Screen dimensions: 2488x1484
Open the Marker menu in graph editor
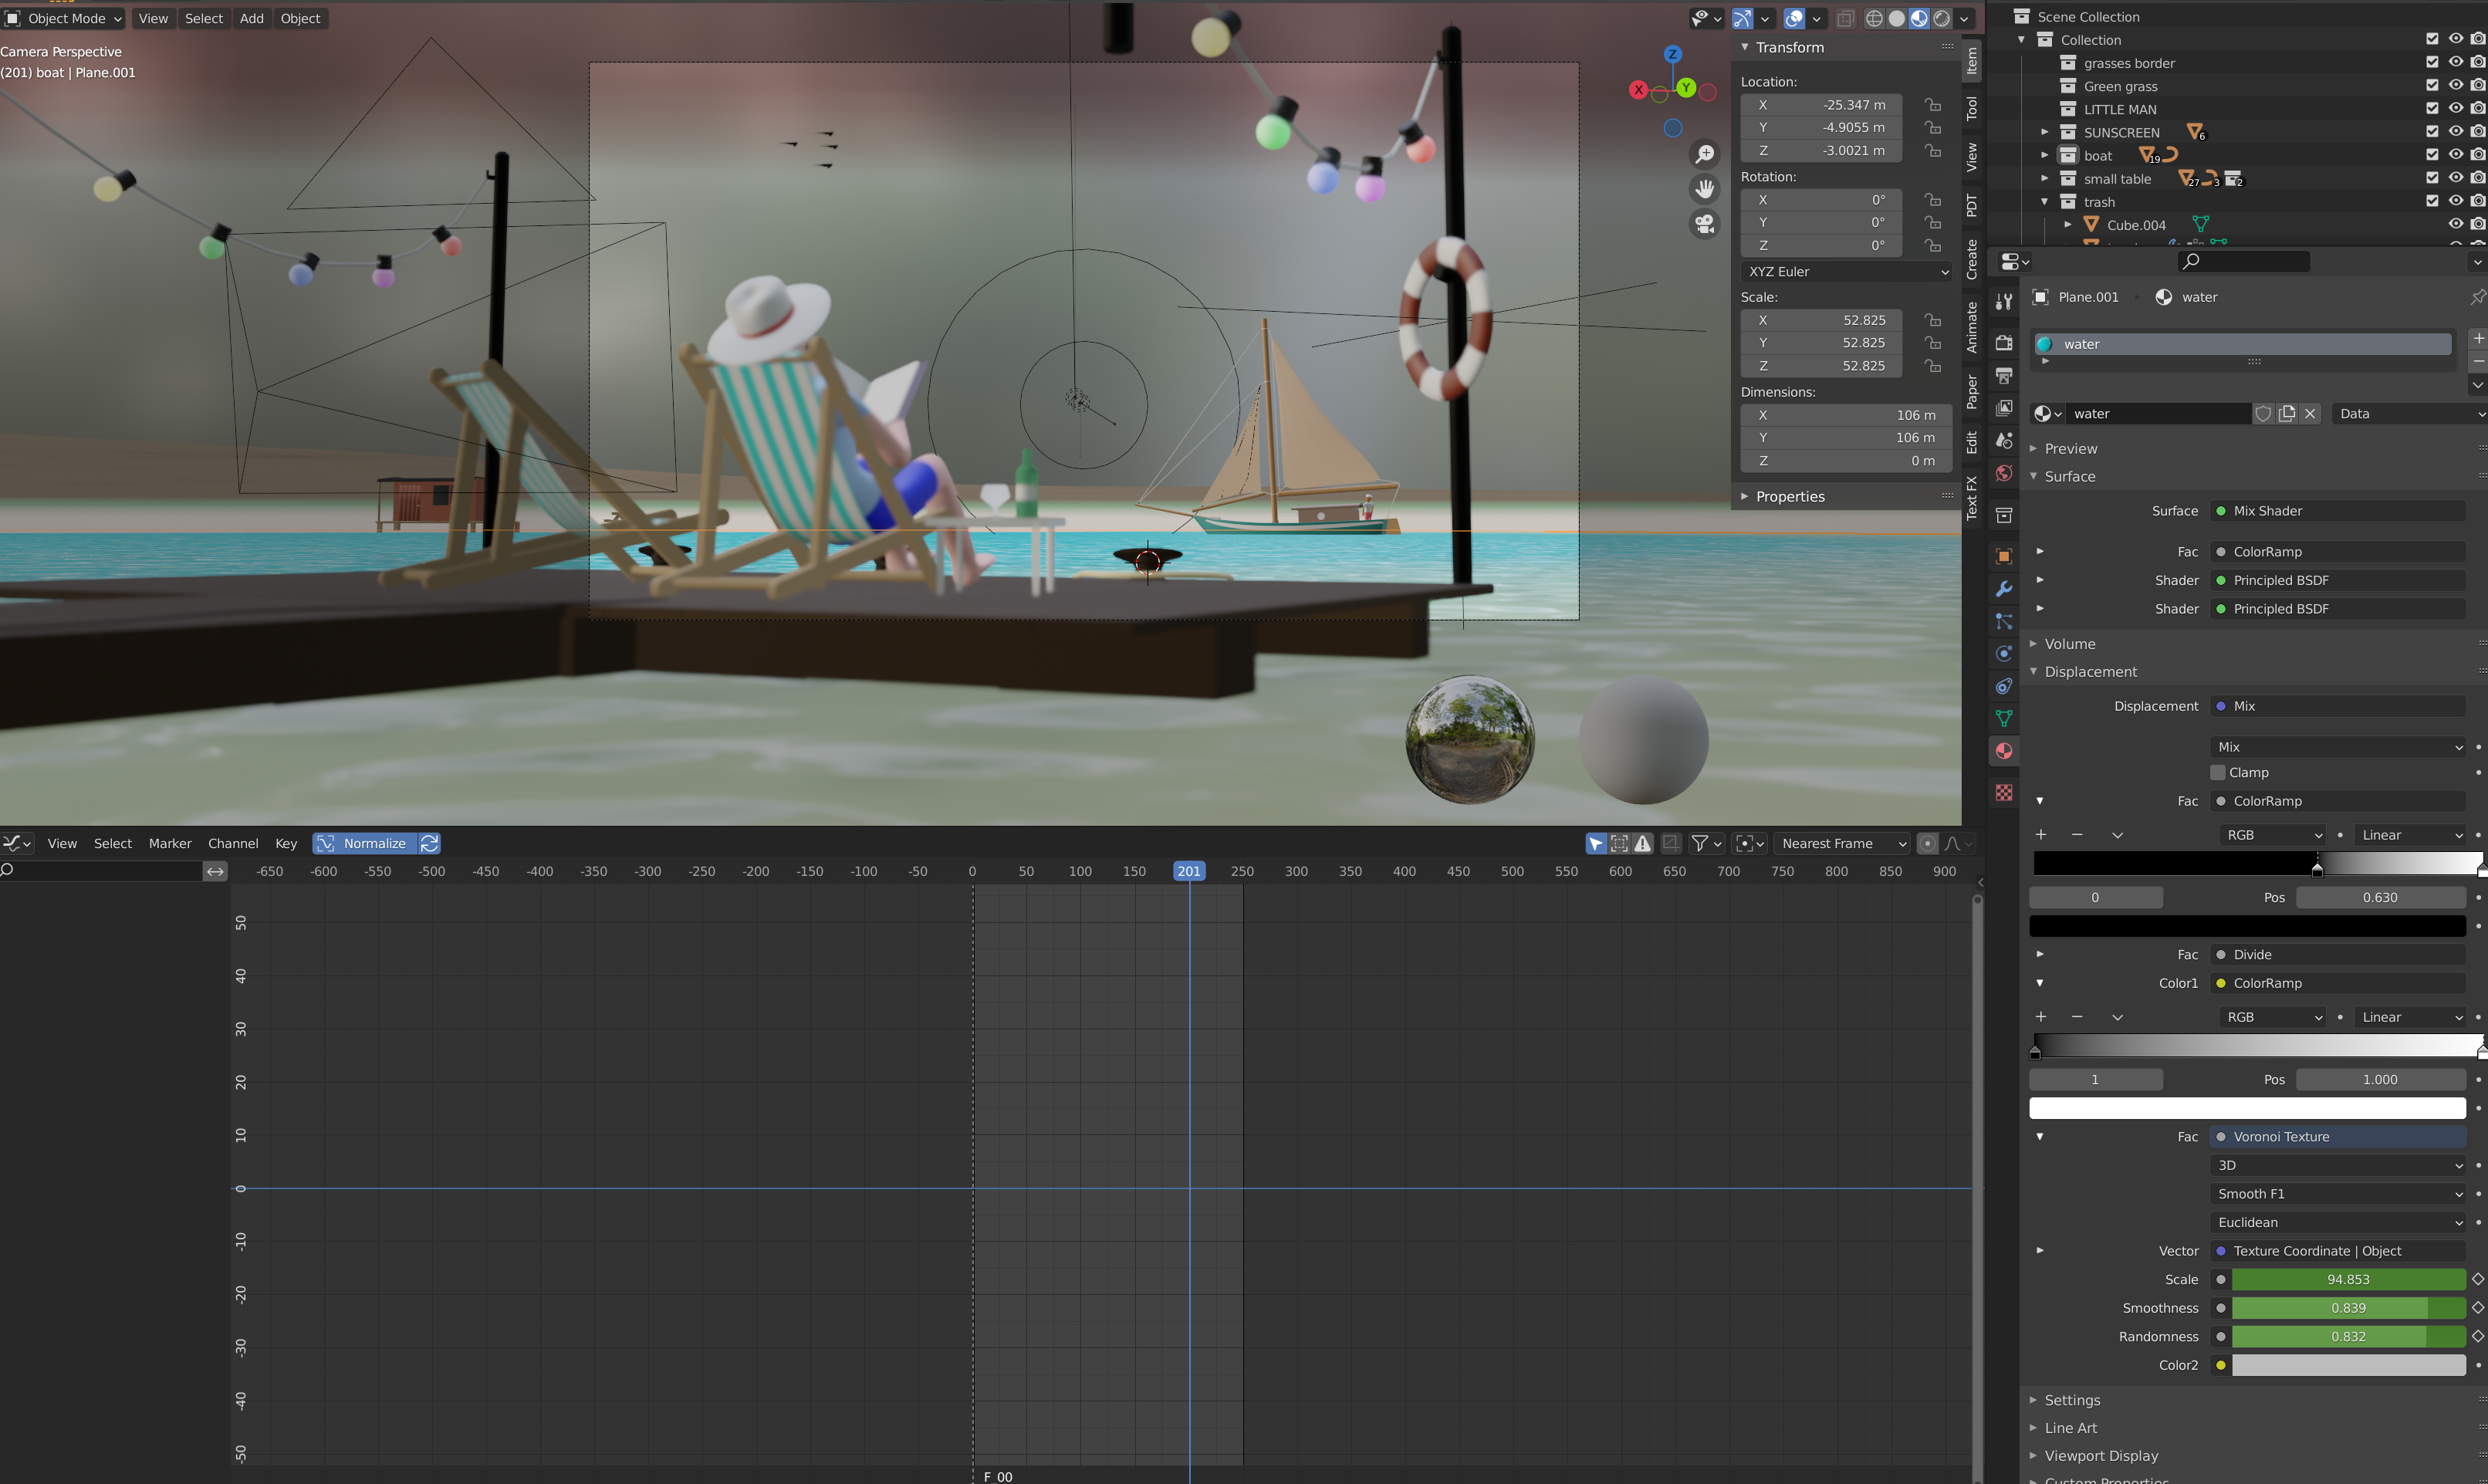click(170, 843)
